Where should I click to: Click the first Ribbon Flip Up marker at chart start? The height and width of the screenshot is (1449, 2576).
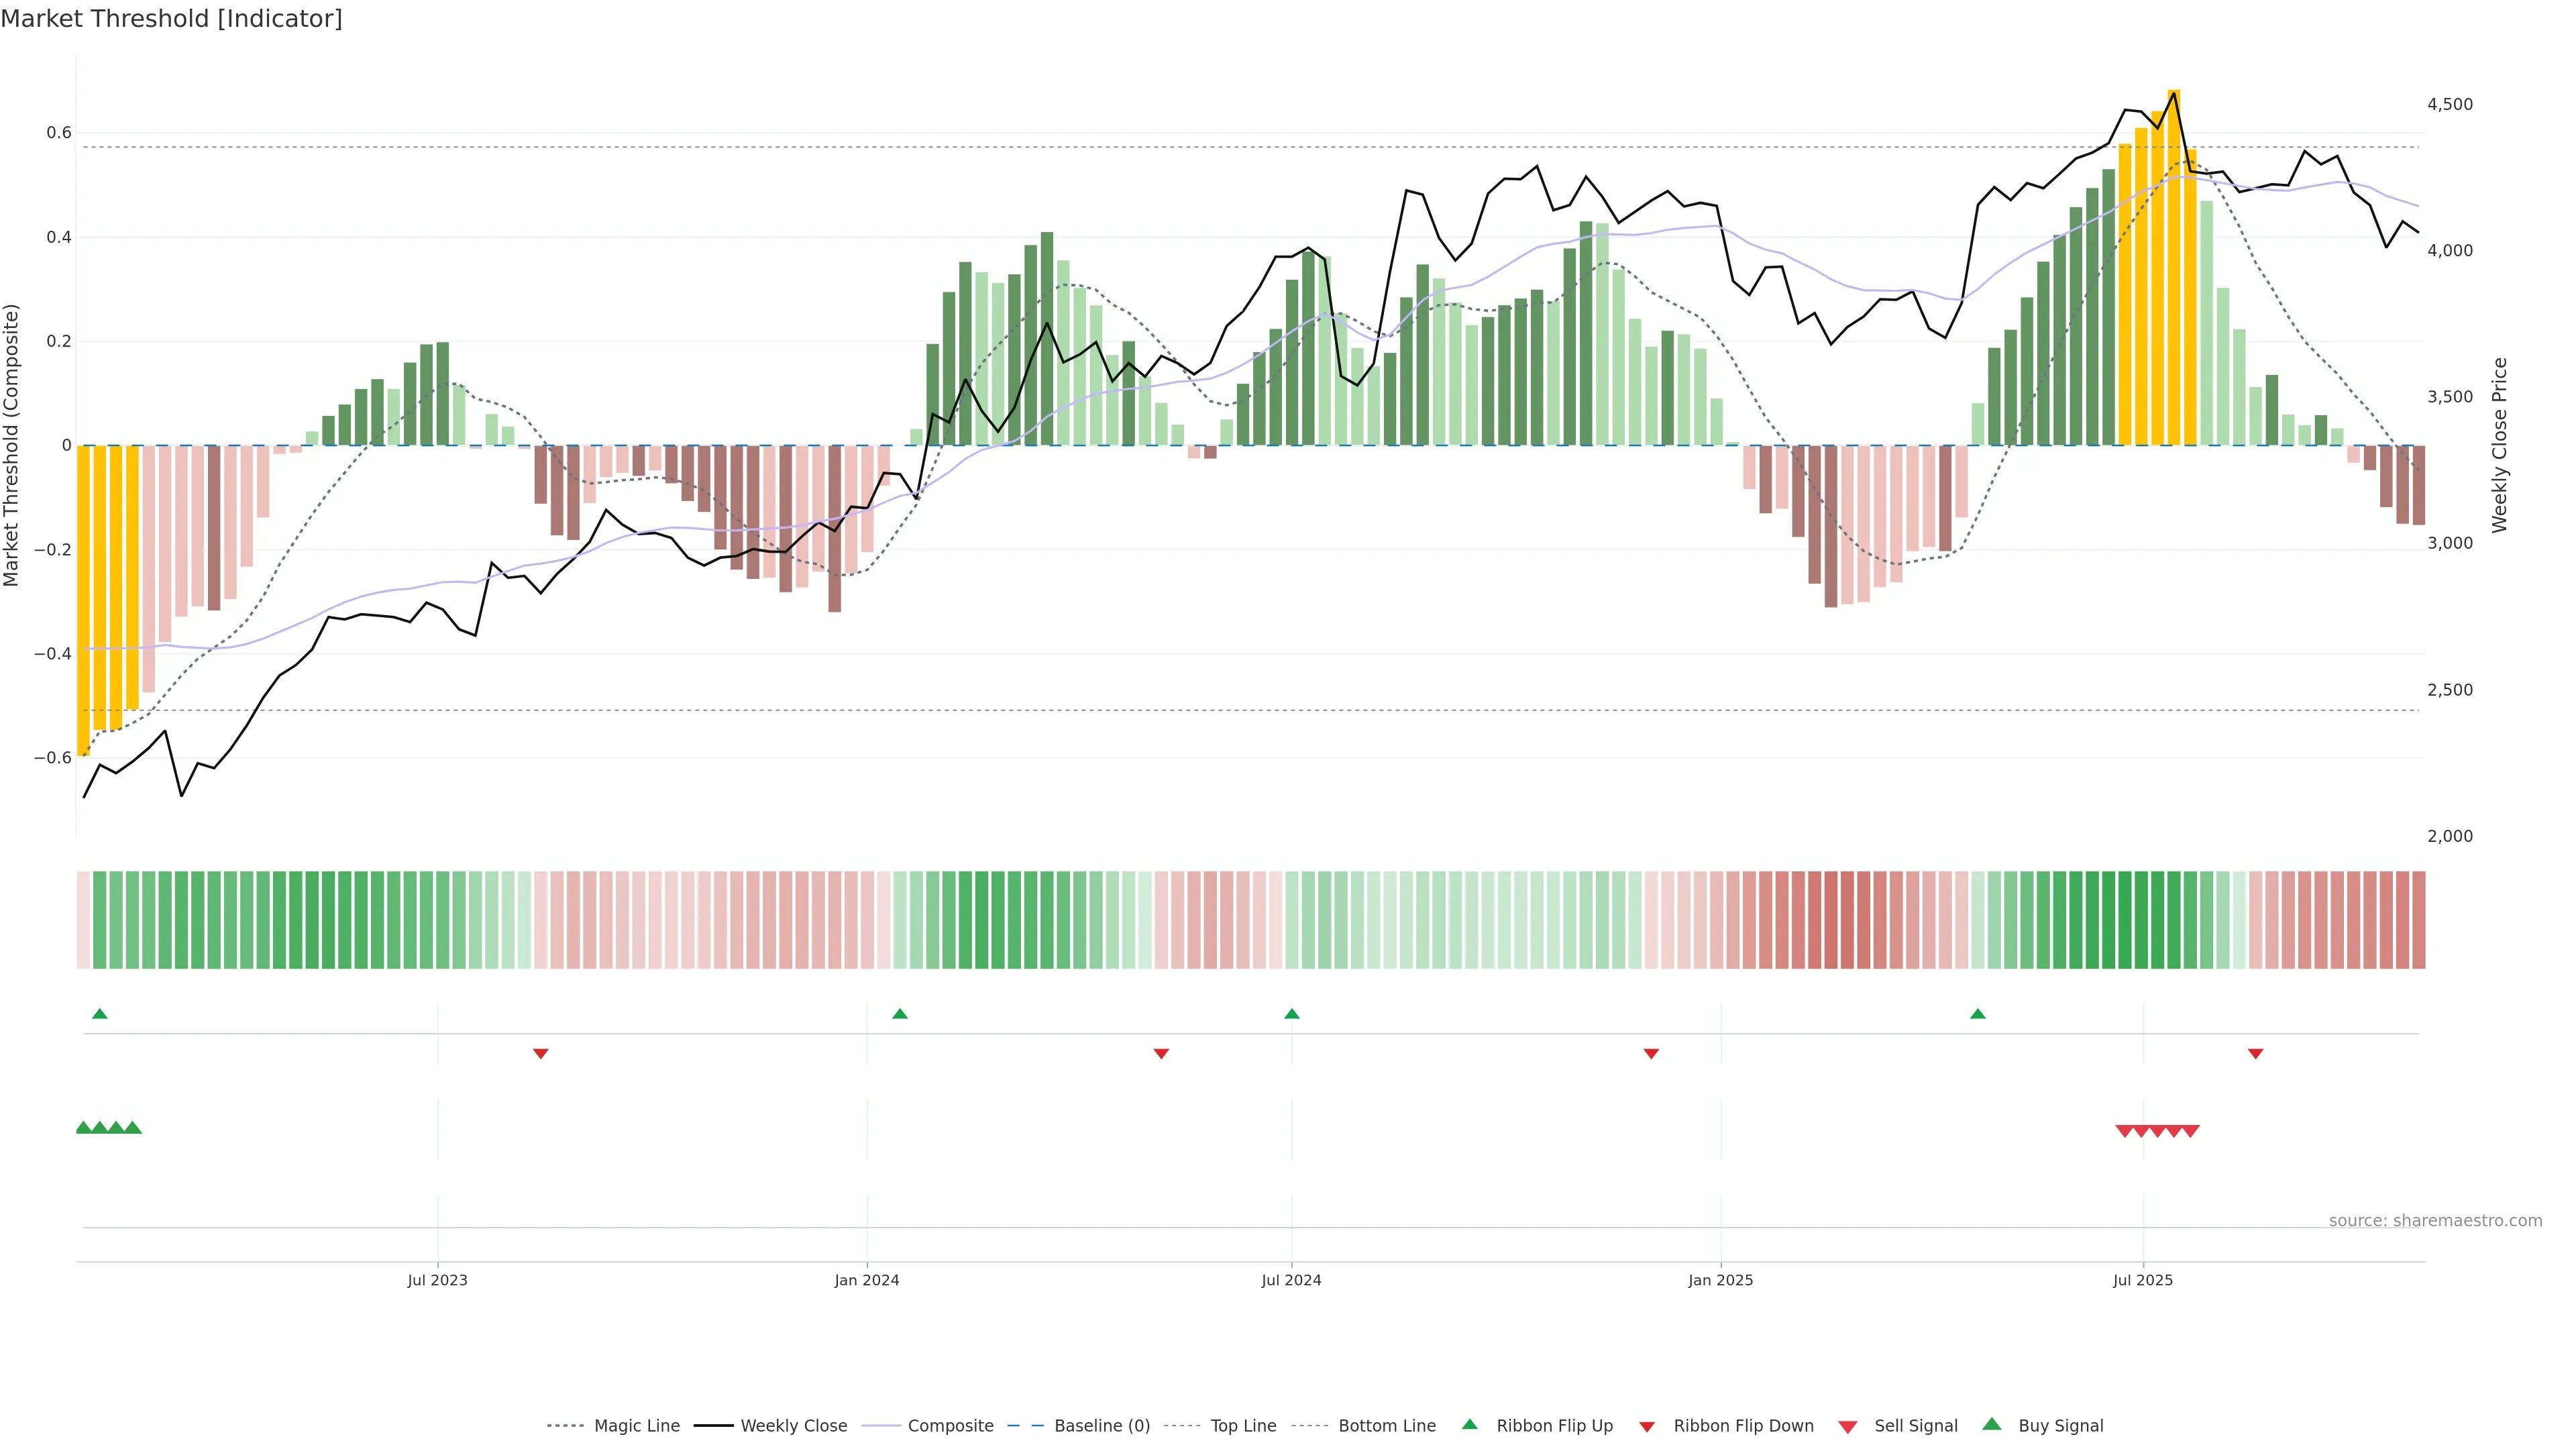(x=99, y=1014)
